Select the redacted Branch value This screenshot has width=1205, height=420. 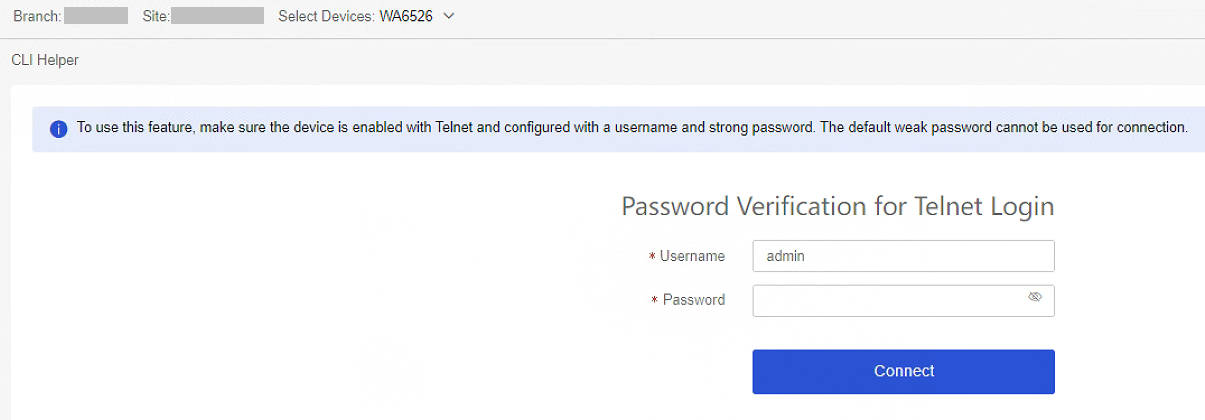coord(96,16)
